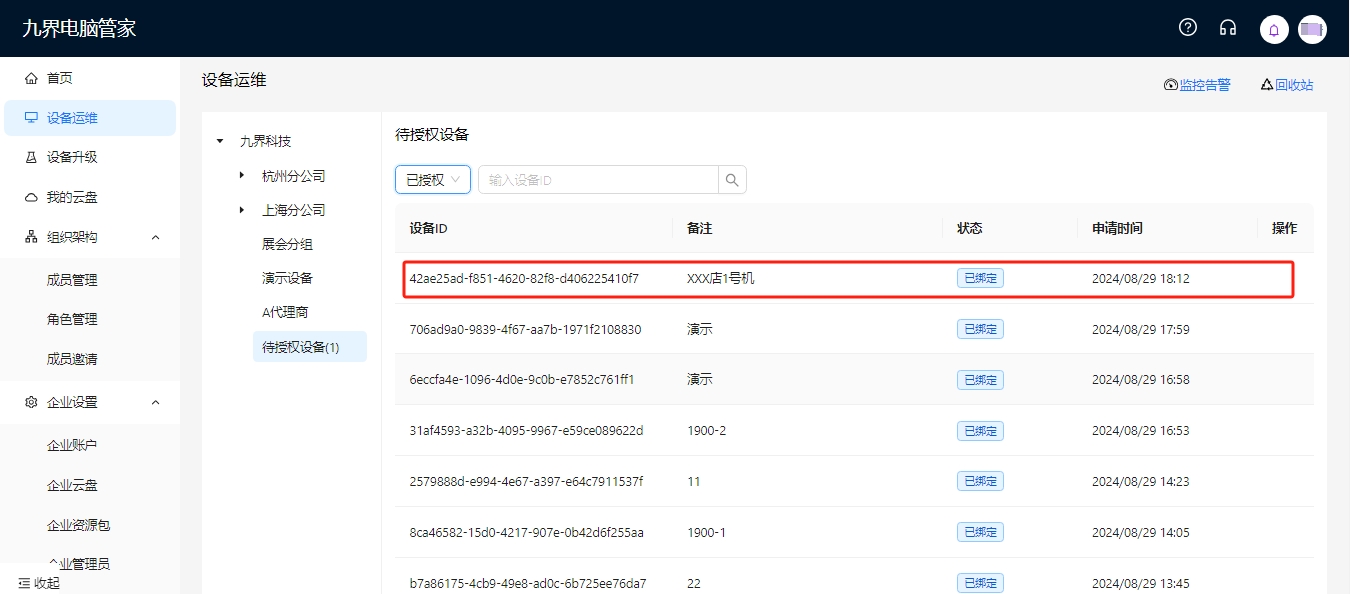
Task: Click the home icon beside 首页
Action: (x=31, y=78)
